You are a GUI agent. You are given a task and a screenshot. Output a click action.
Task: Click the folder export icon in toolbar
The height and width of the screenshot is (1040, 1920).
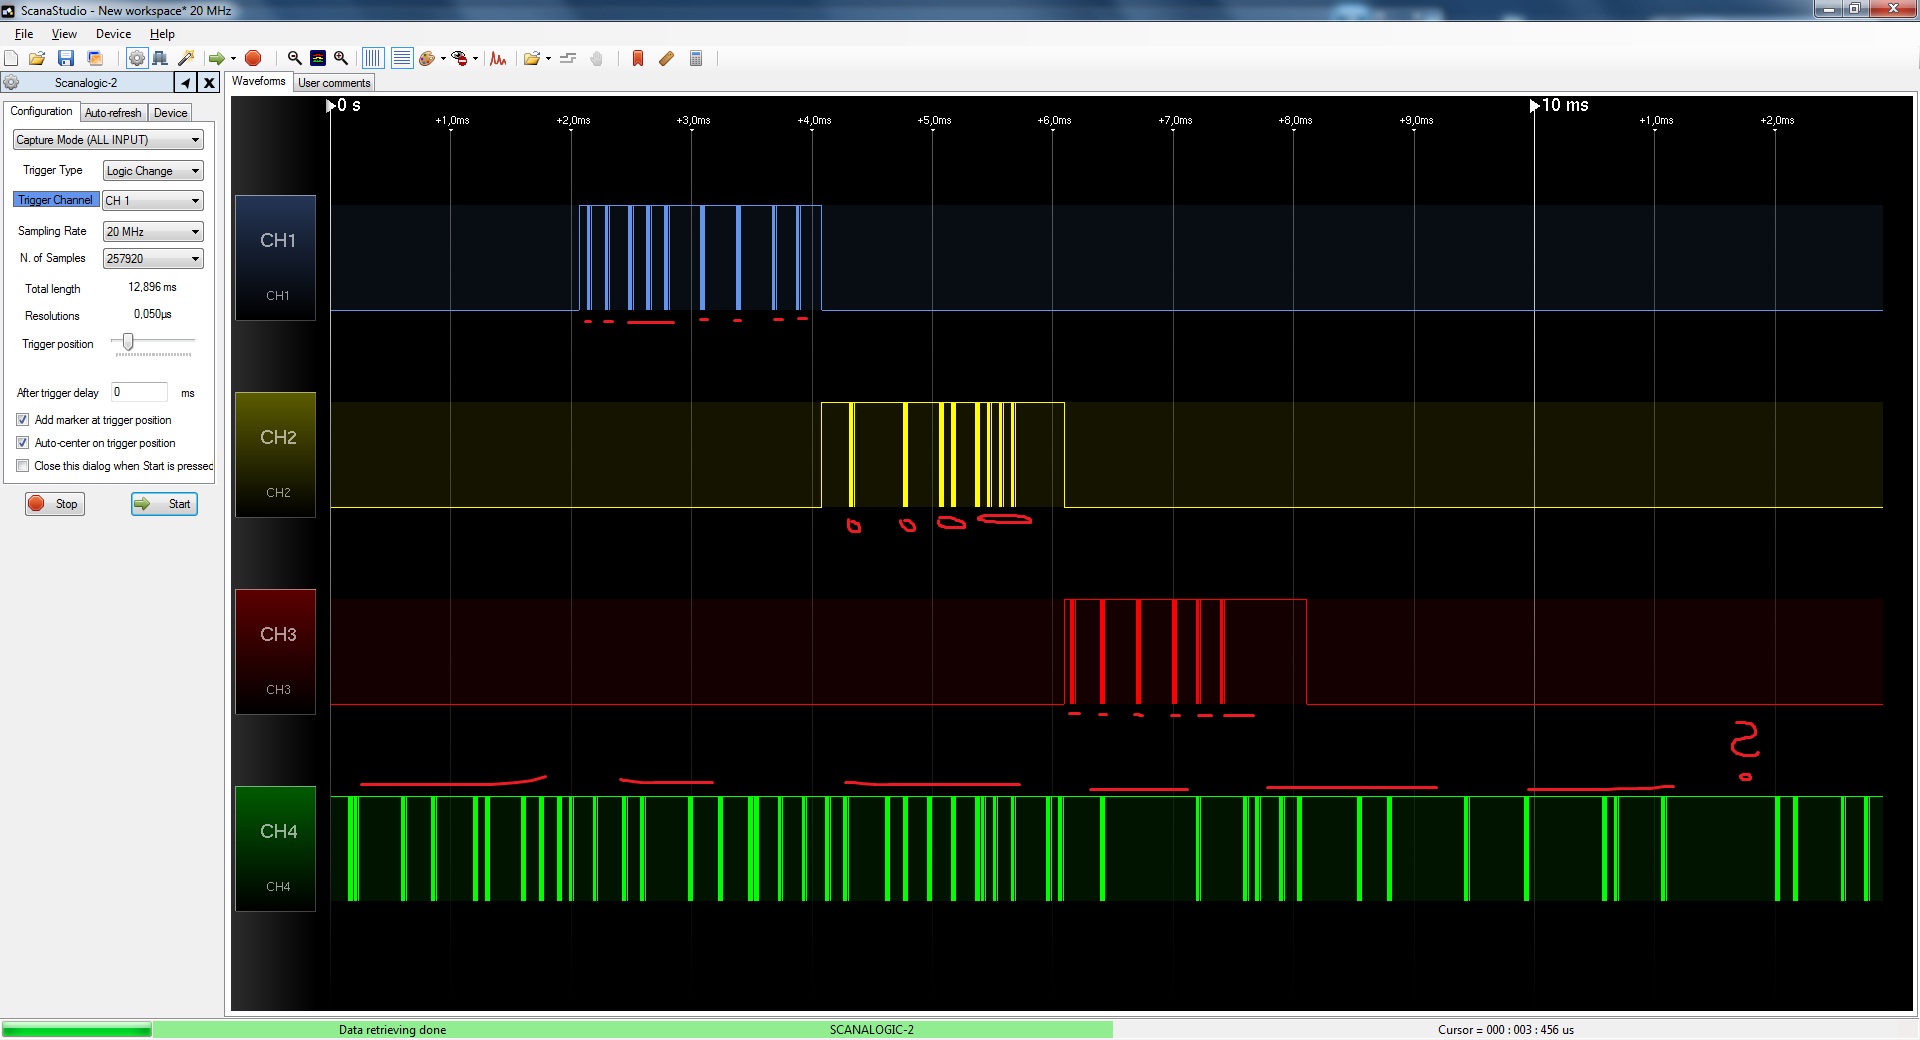pyautogui.click(x=532, y=58)
